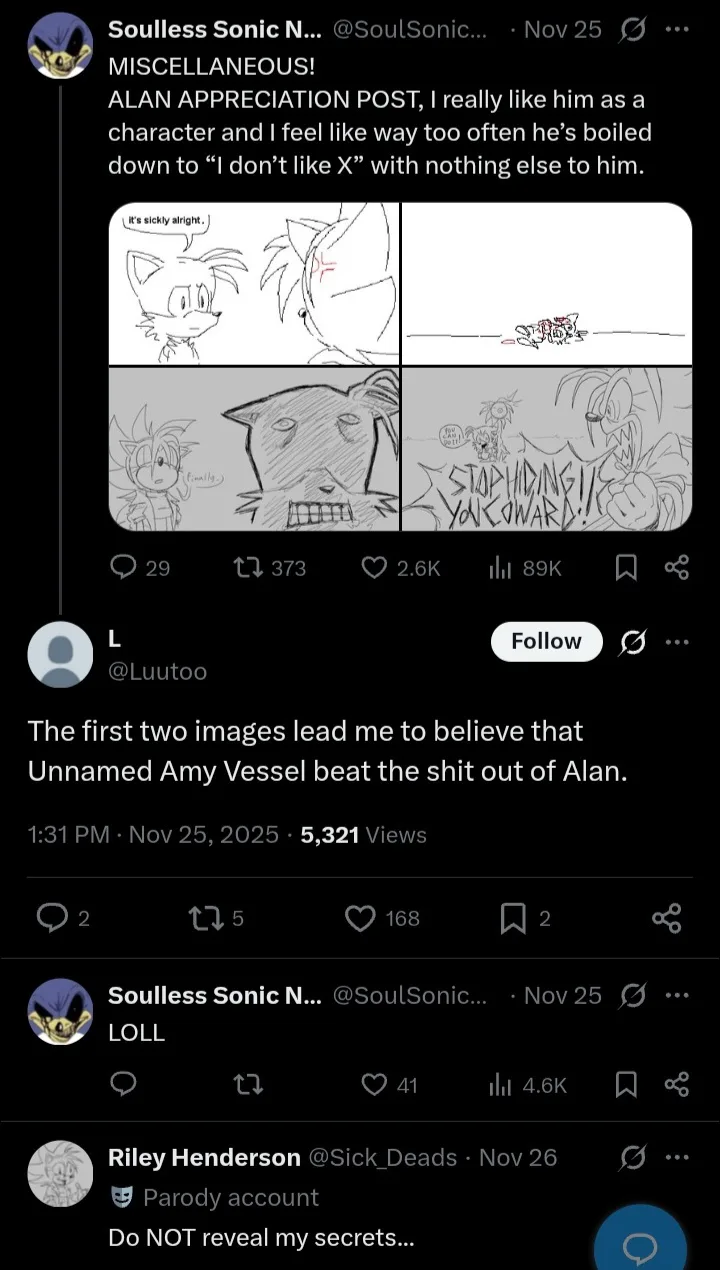
Task: Open replies on L's tweet
Action: tap(51, 918)
